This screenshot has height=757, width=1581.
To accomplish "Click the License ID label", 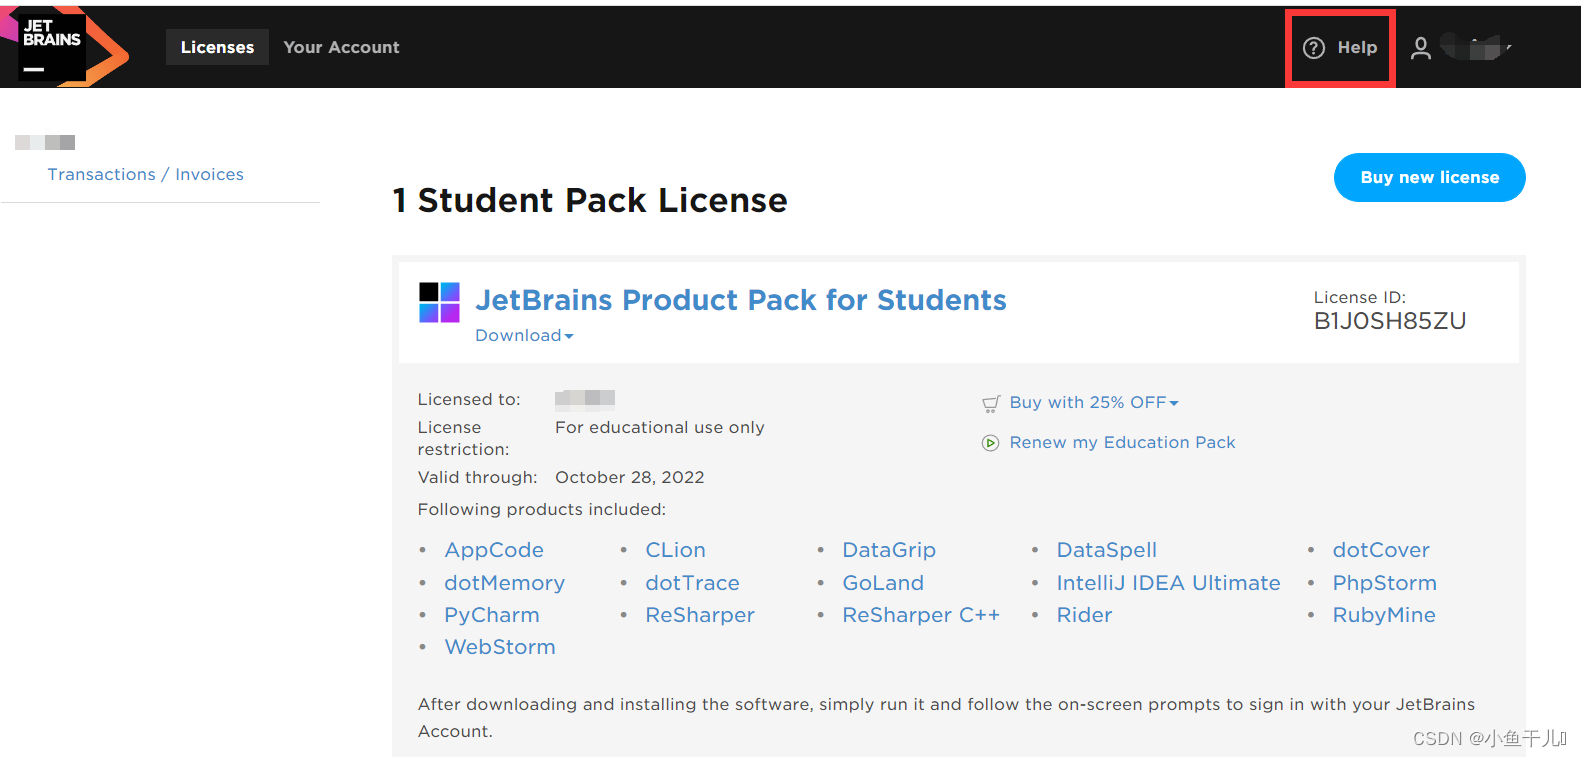I will [1360, 297].
